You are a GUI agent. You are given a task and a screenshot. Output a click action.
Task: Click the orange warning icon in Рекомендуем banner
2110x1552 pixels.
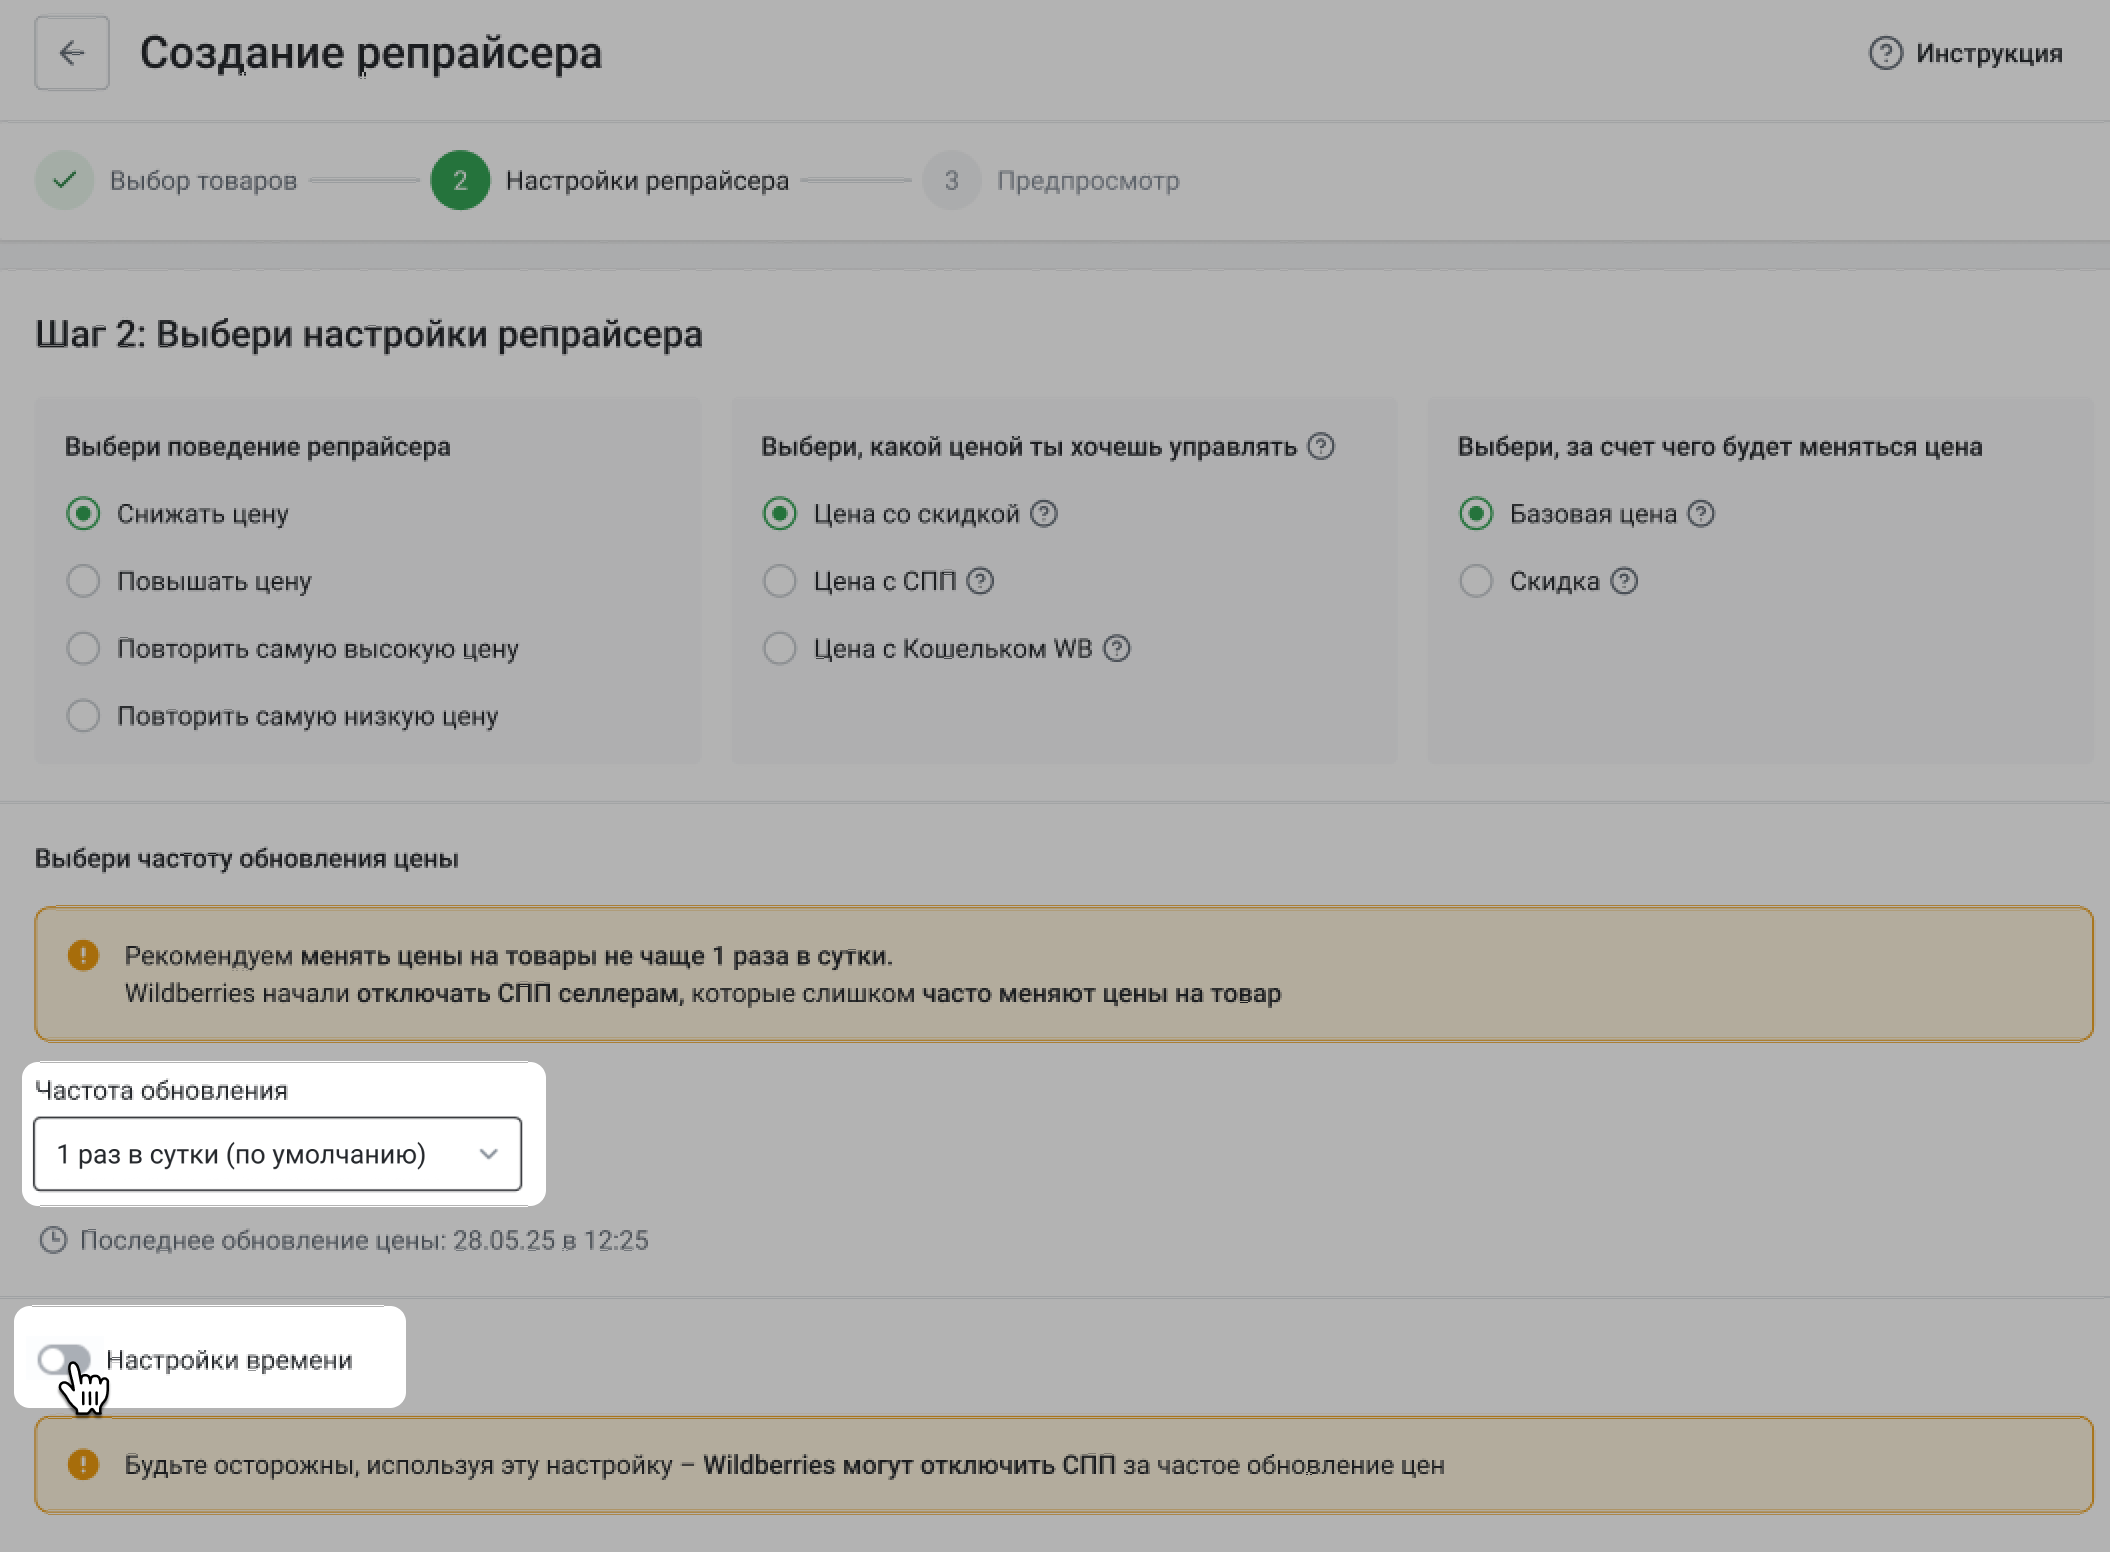click(x=83, y=955)
